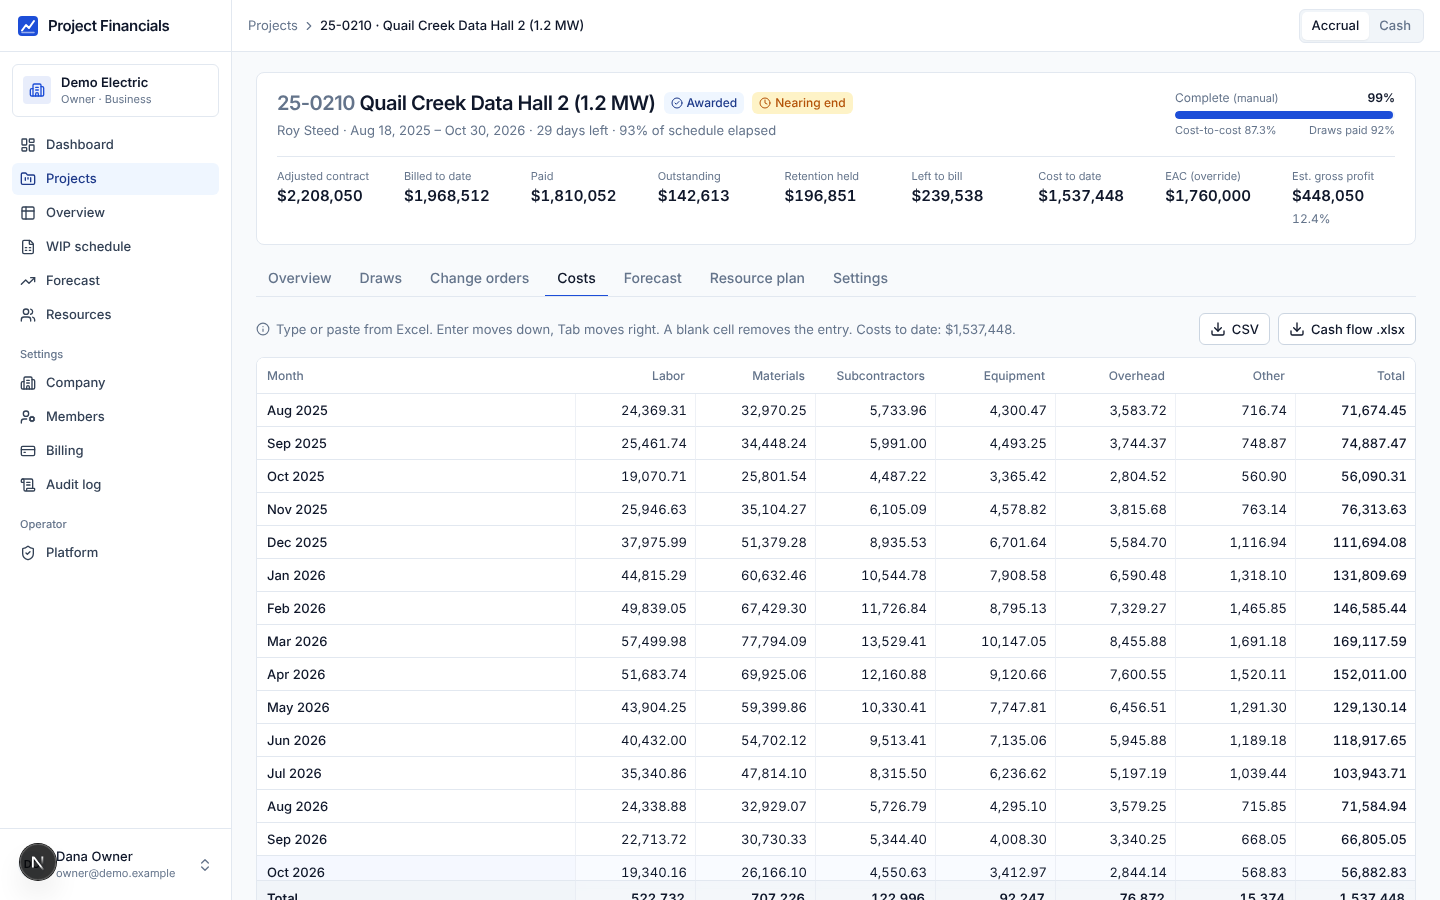Click the WIP schedule document icon
This screenshot has height=900, width=1440.
[x=28, y=247]
